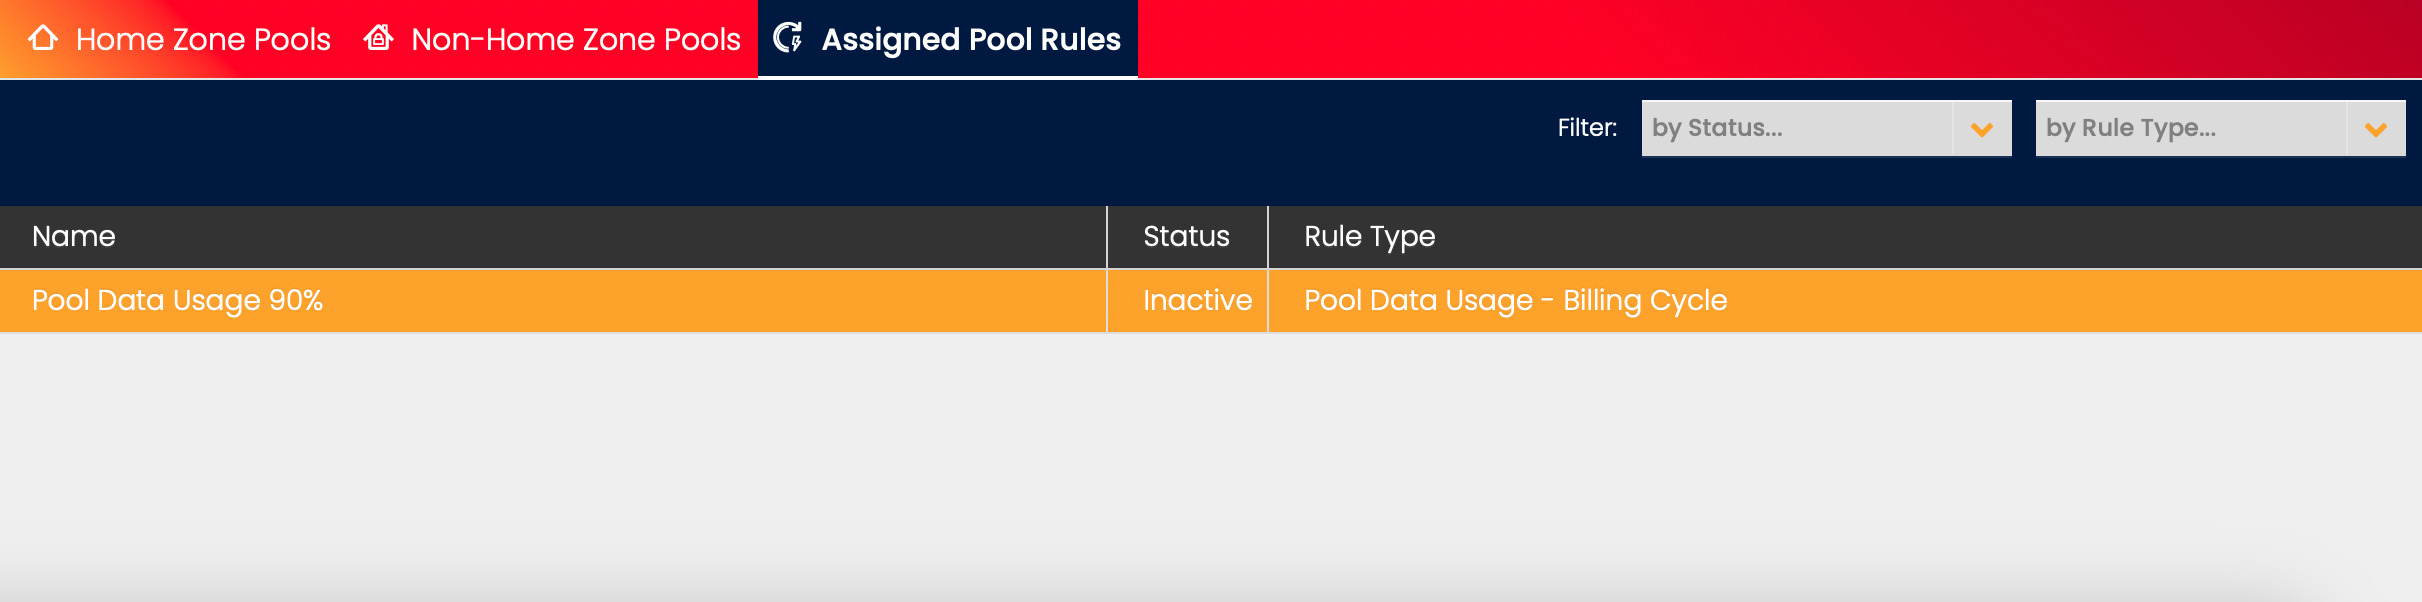Click the Pool Data Usage - Billing Cycle cell
Viewport: 2422px width, 602px height.
[1515, 300]
